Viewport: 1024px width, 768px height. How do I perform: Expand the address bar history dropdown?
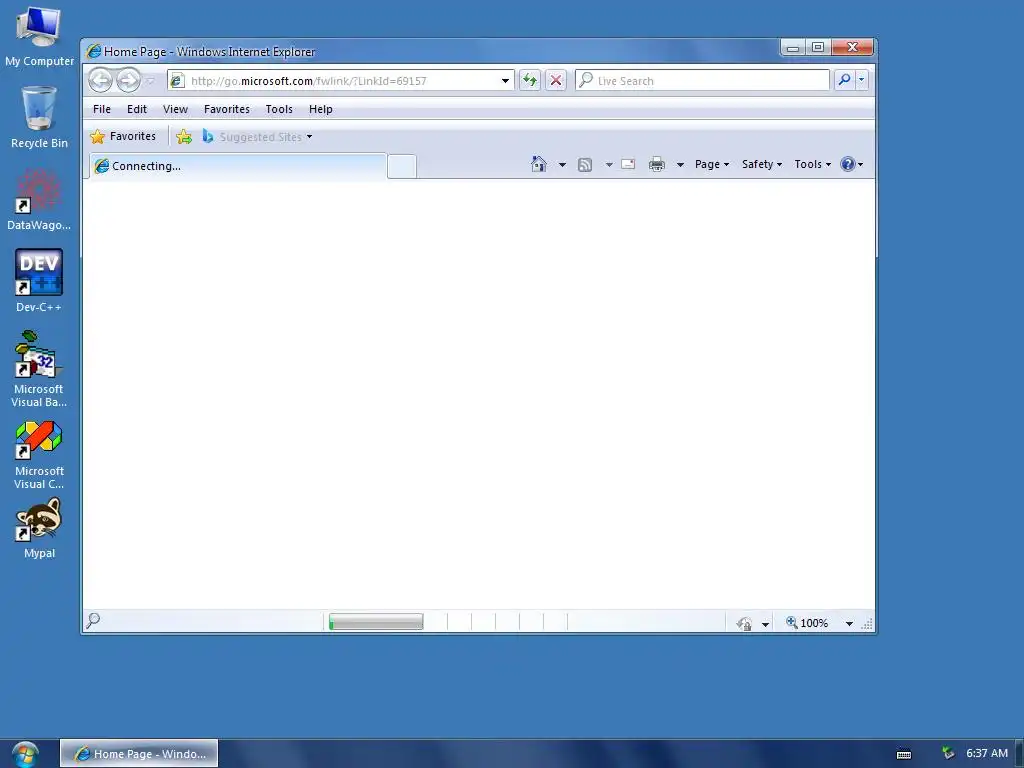click(x=505, y=81)
